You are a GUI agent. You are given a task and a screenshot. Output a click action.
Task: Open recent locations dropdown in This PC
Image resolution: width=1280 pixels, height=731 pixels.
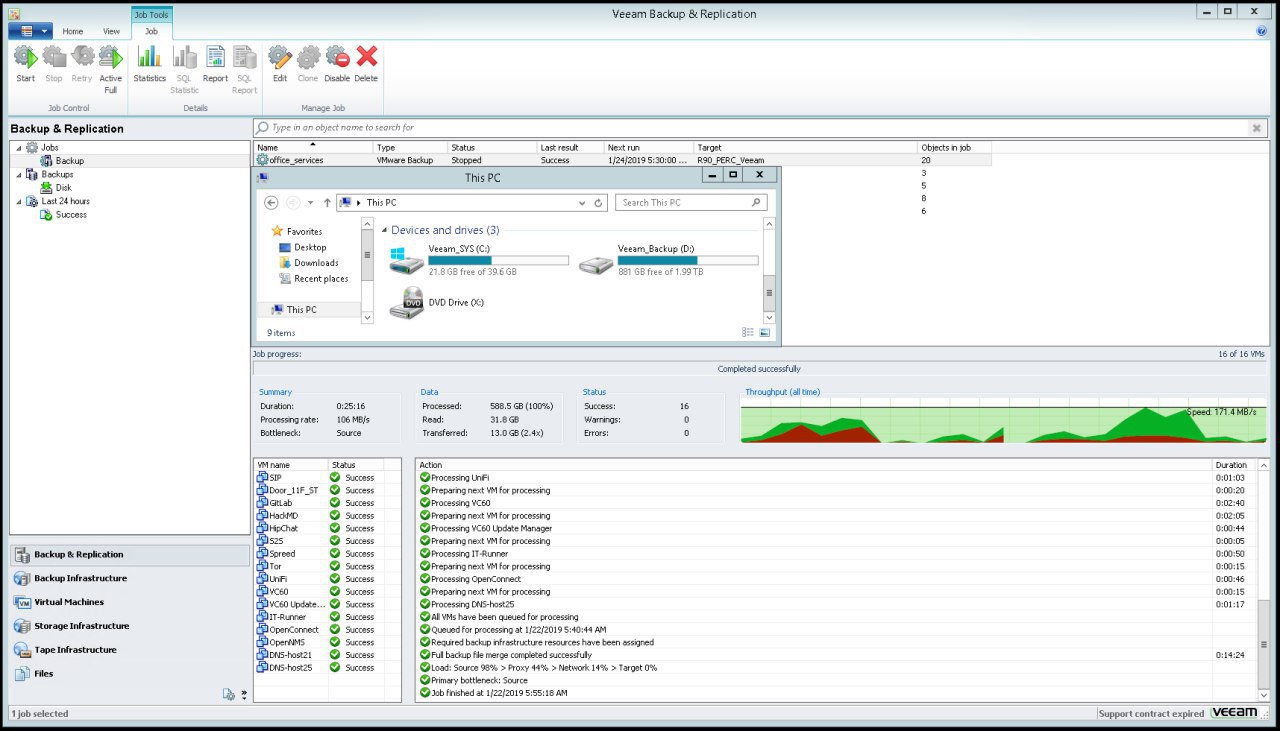[x=311, y=202]
